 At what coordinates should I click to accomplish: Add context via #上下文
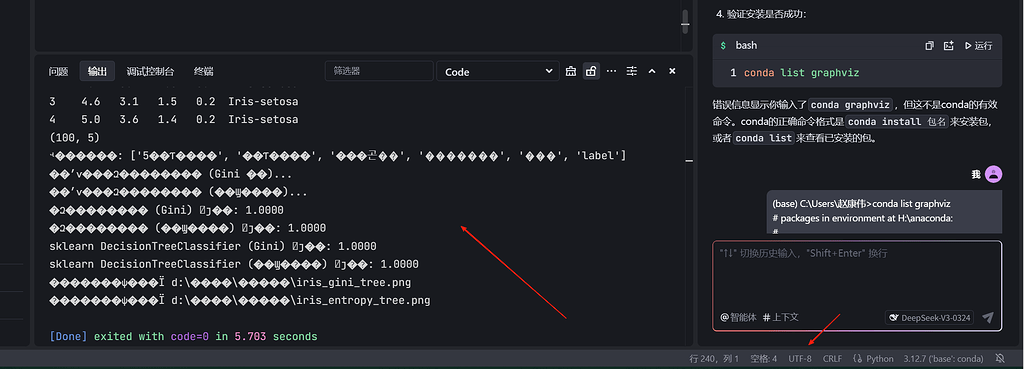pyautogui.click(x=781, y=317)
